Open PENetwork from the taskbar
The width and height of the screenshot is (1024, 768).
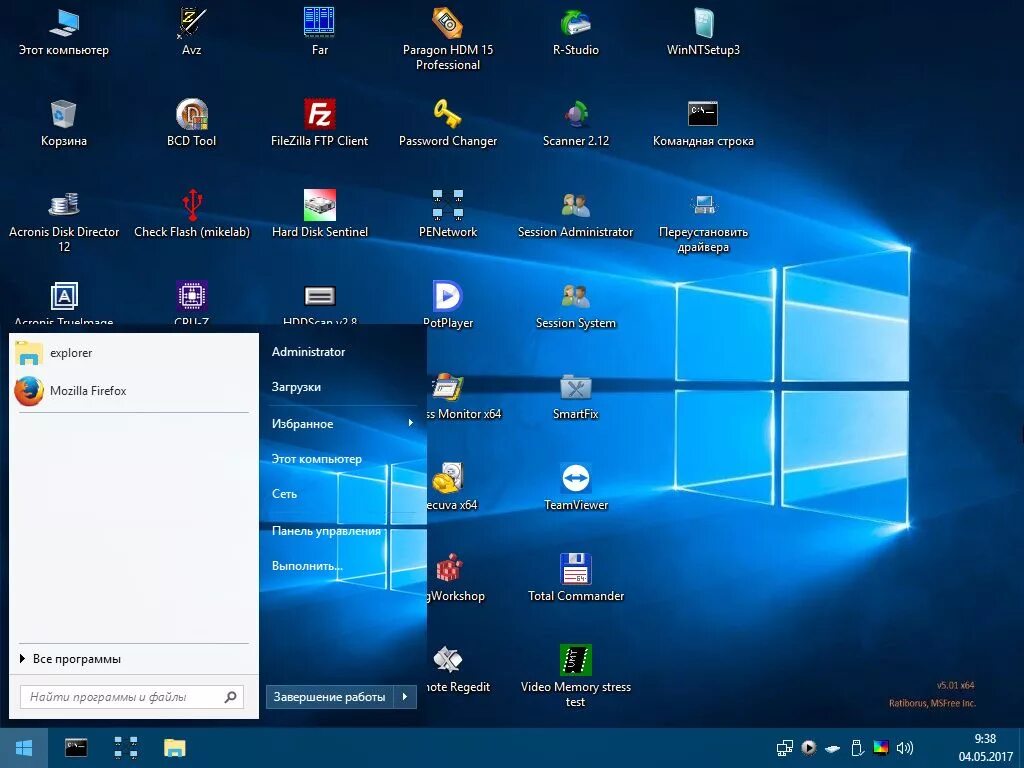tap(126, 748)
